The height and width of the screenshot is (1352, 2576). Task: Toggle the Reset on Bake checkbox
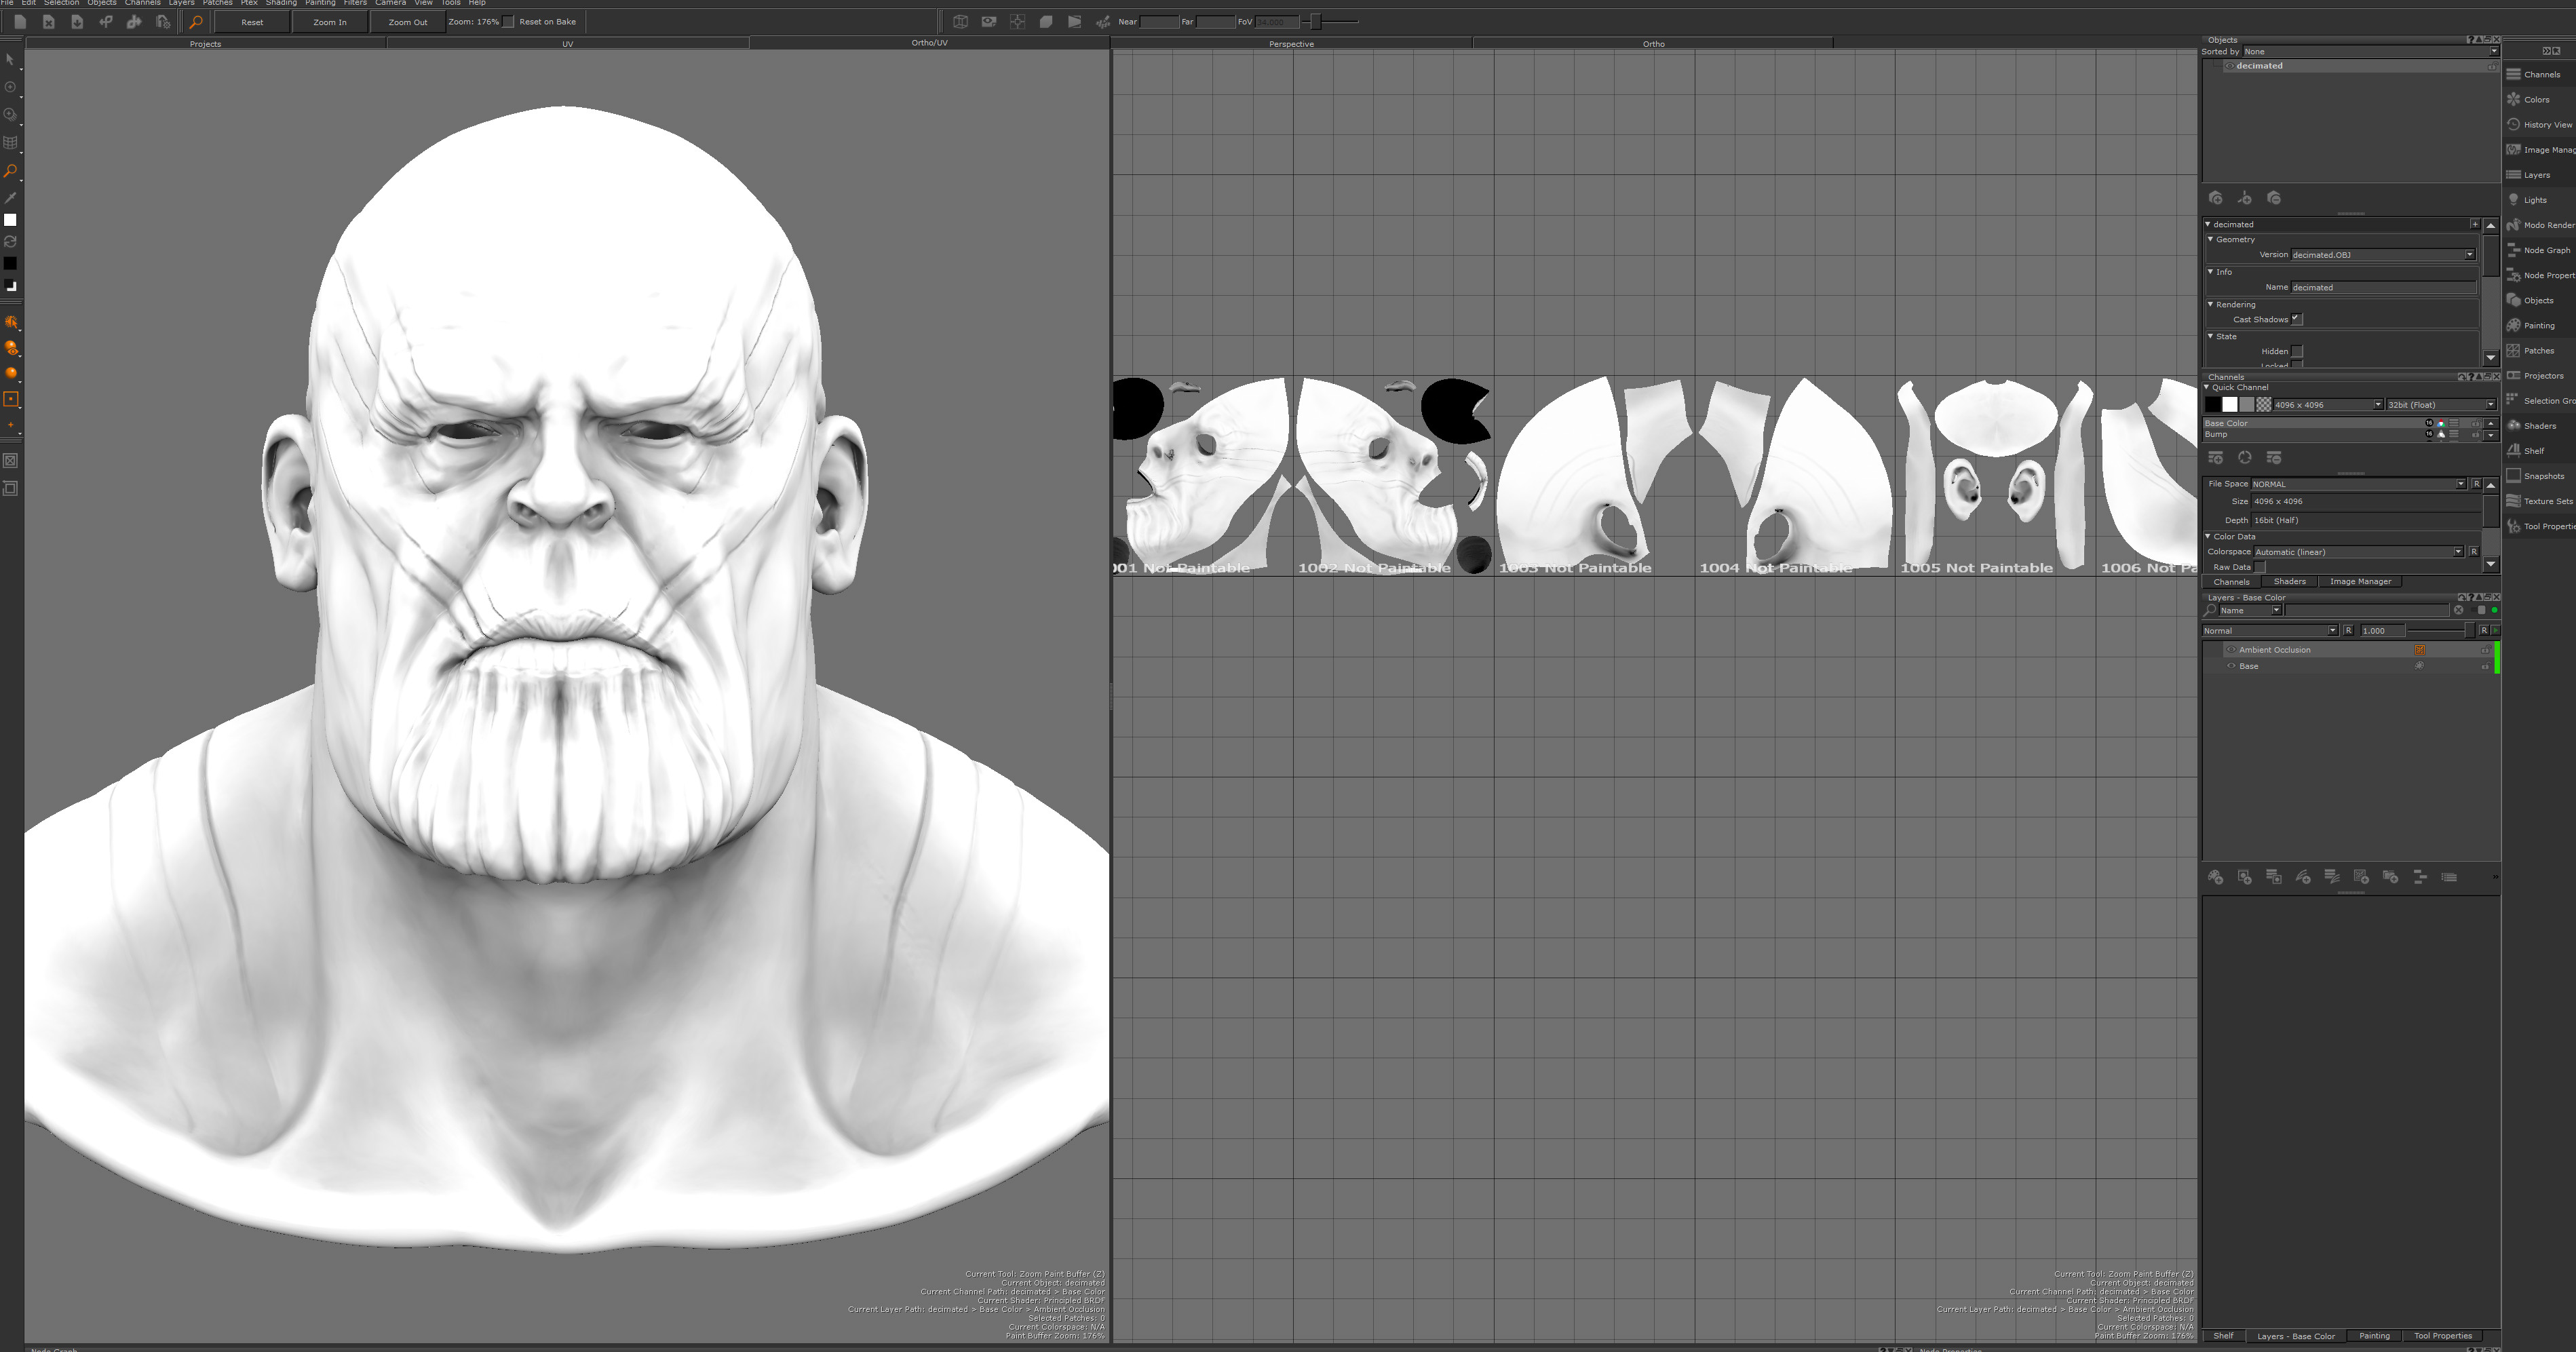pyautogui.click(x=508, y=22)
